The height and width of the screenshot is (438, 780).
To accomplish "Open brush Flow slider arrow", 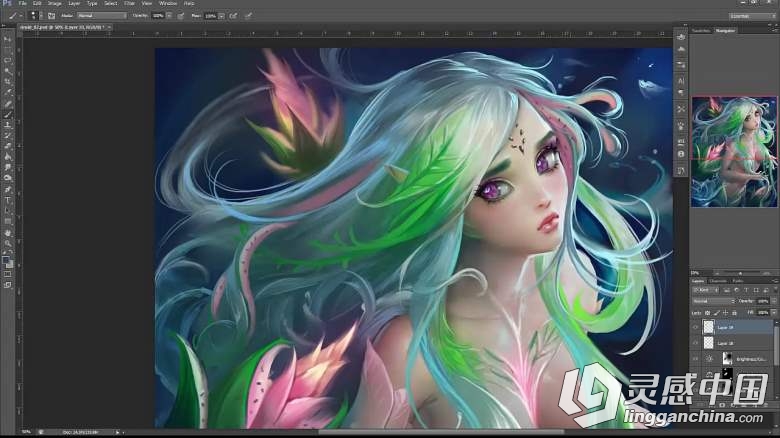I will click(221, 16).
